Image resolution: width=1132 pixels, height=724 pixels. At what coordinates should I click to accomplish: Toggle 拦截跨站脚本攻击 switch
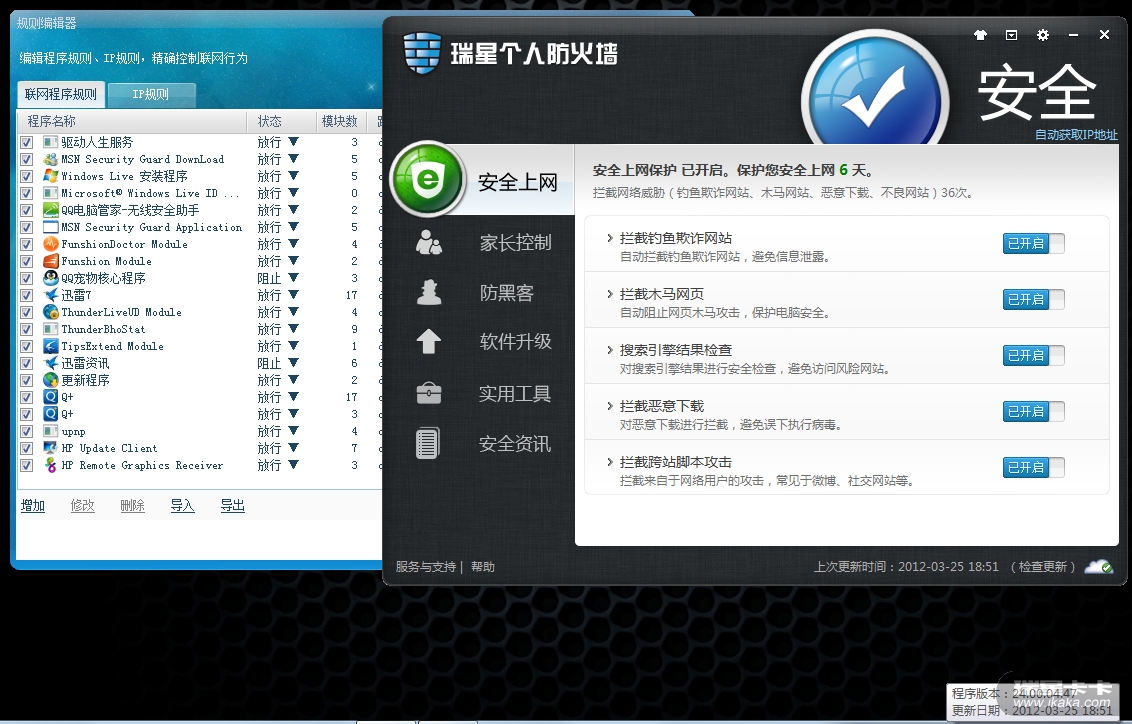click(x=1033, y=467)
